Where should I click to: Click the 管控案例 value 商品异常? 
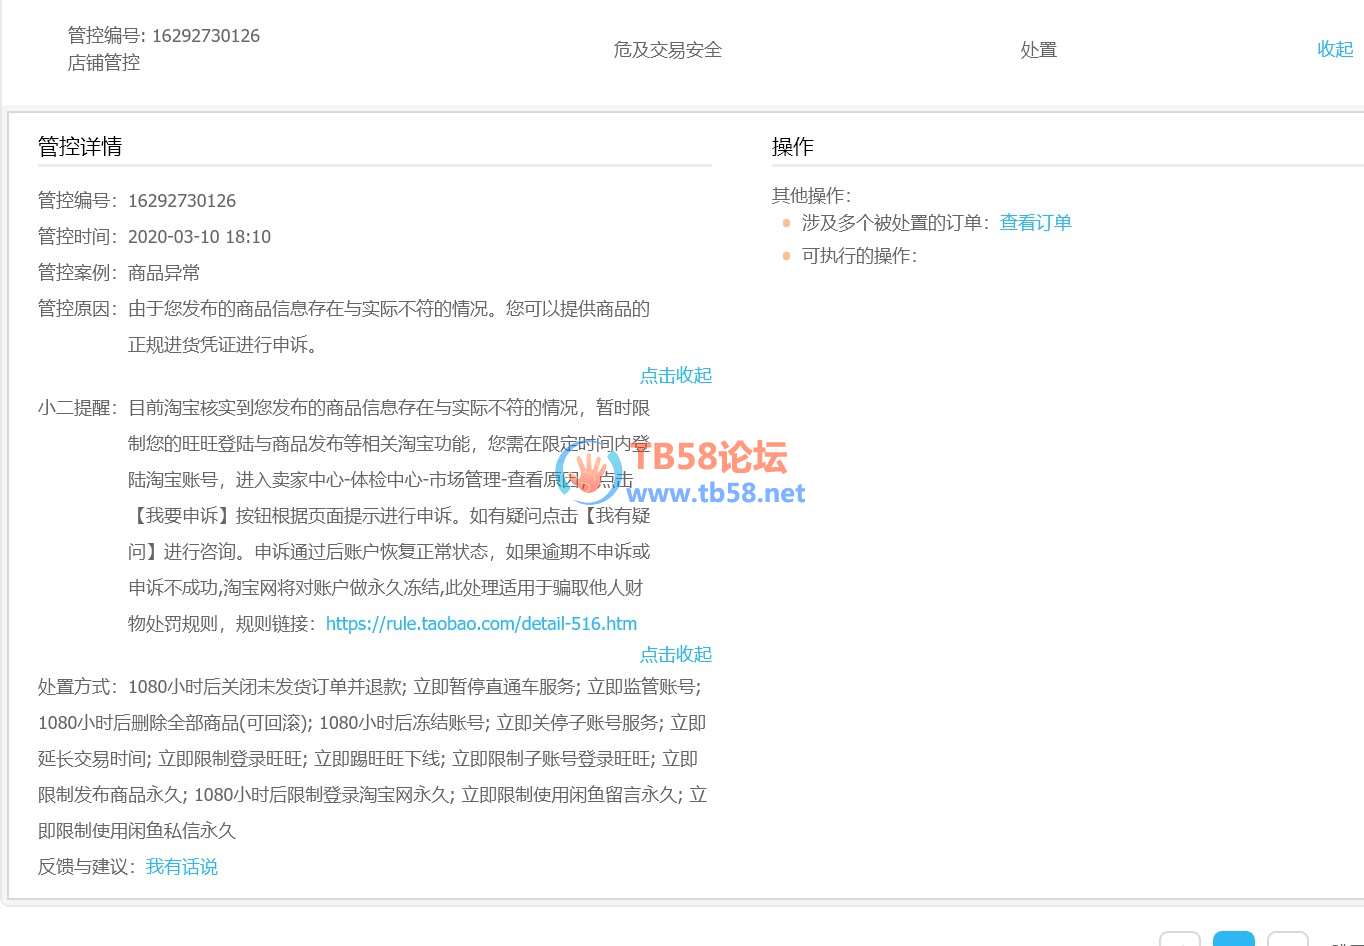pos(164,272)
